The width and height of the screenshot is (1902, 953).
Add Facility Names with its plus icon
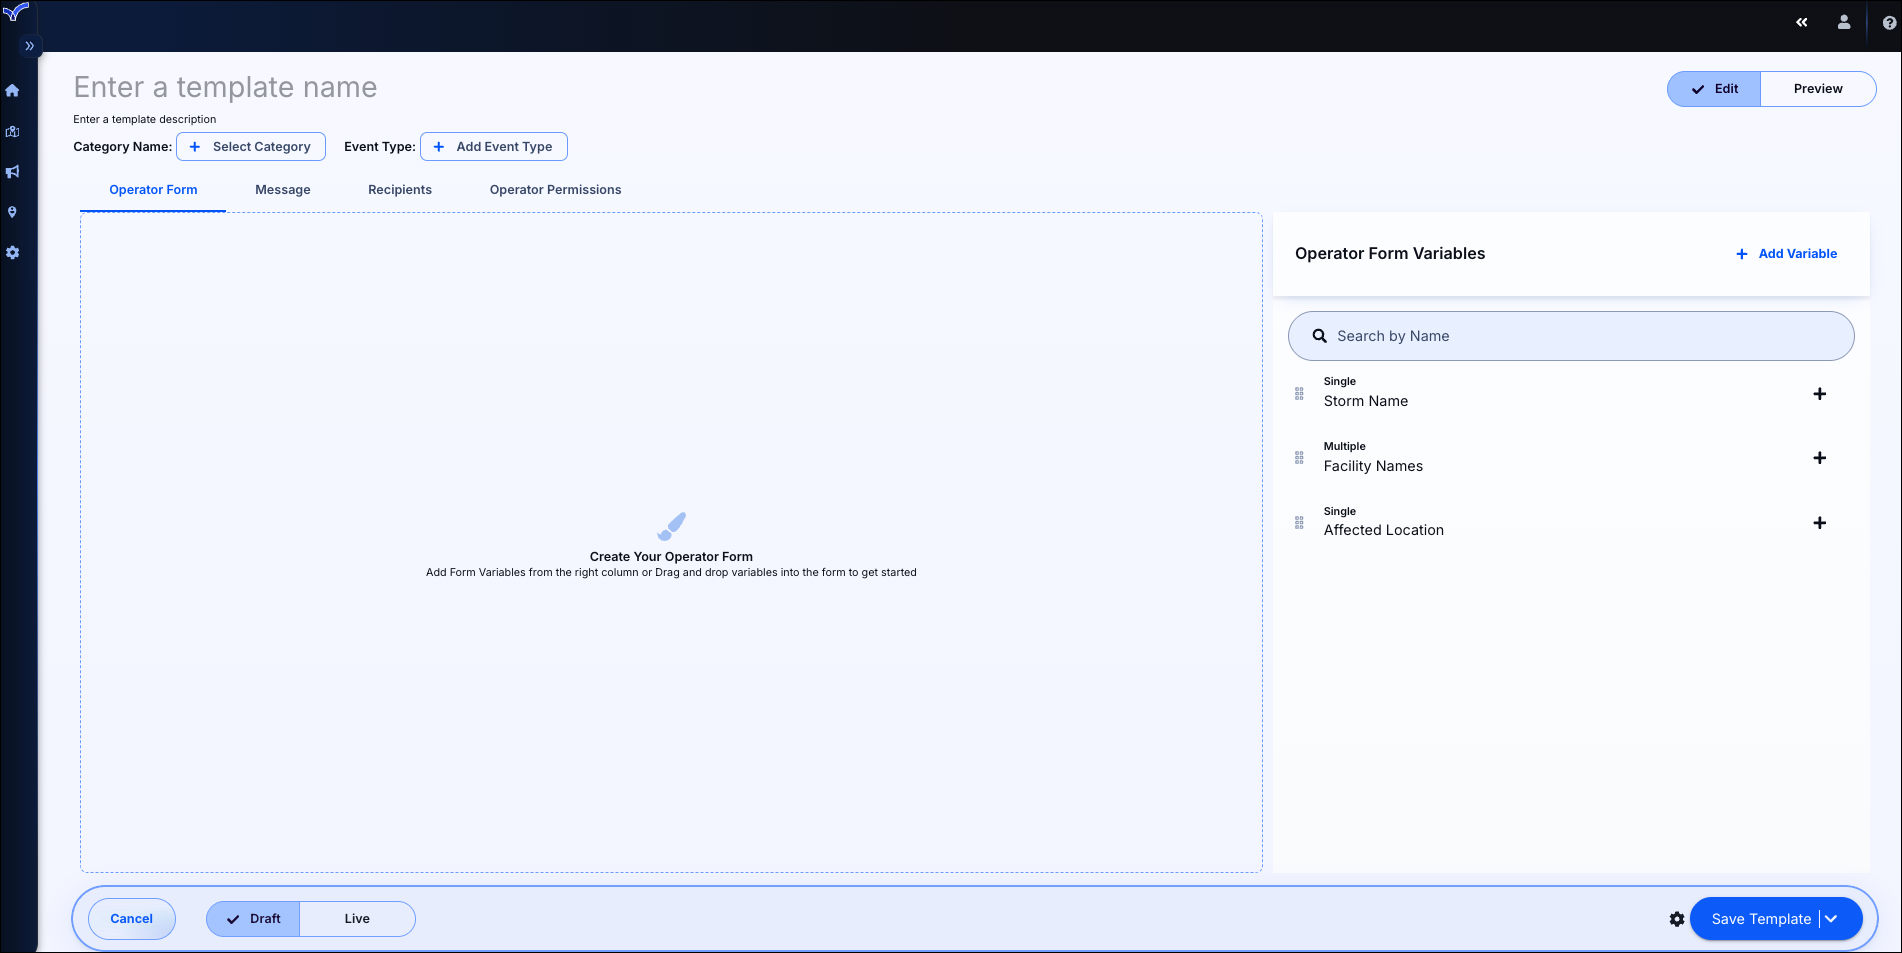pyautogui.click(x=1820, y=458)
